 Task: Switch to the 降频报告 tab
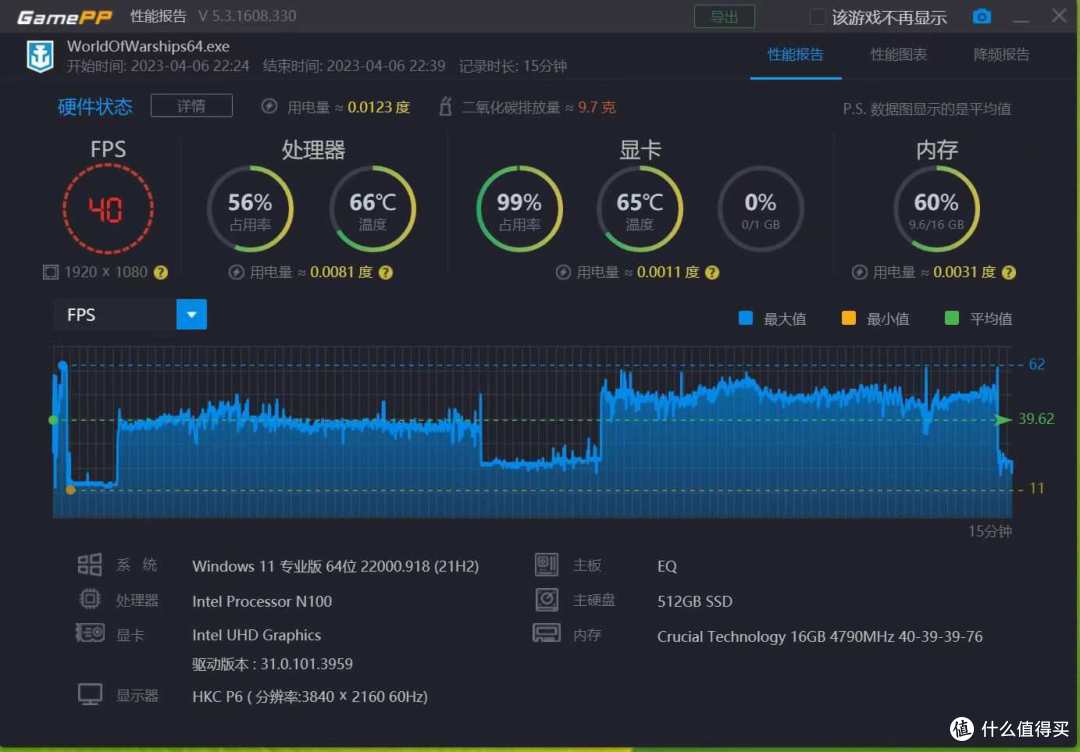(1001, 55)
